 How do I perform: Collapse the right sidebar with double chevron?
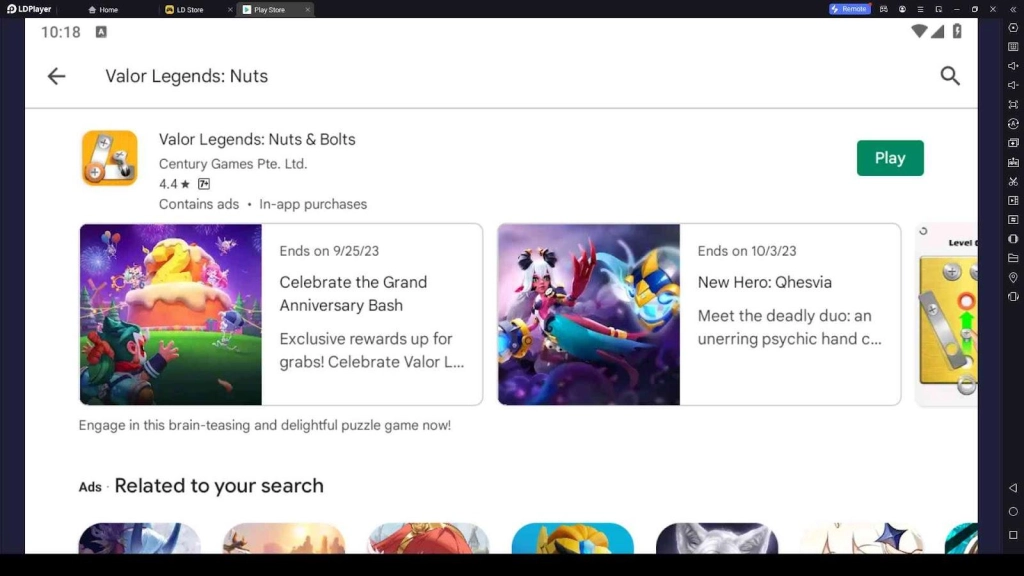[x=1013, y=9]
